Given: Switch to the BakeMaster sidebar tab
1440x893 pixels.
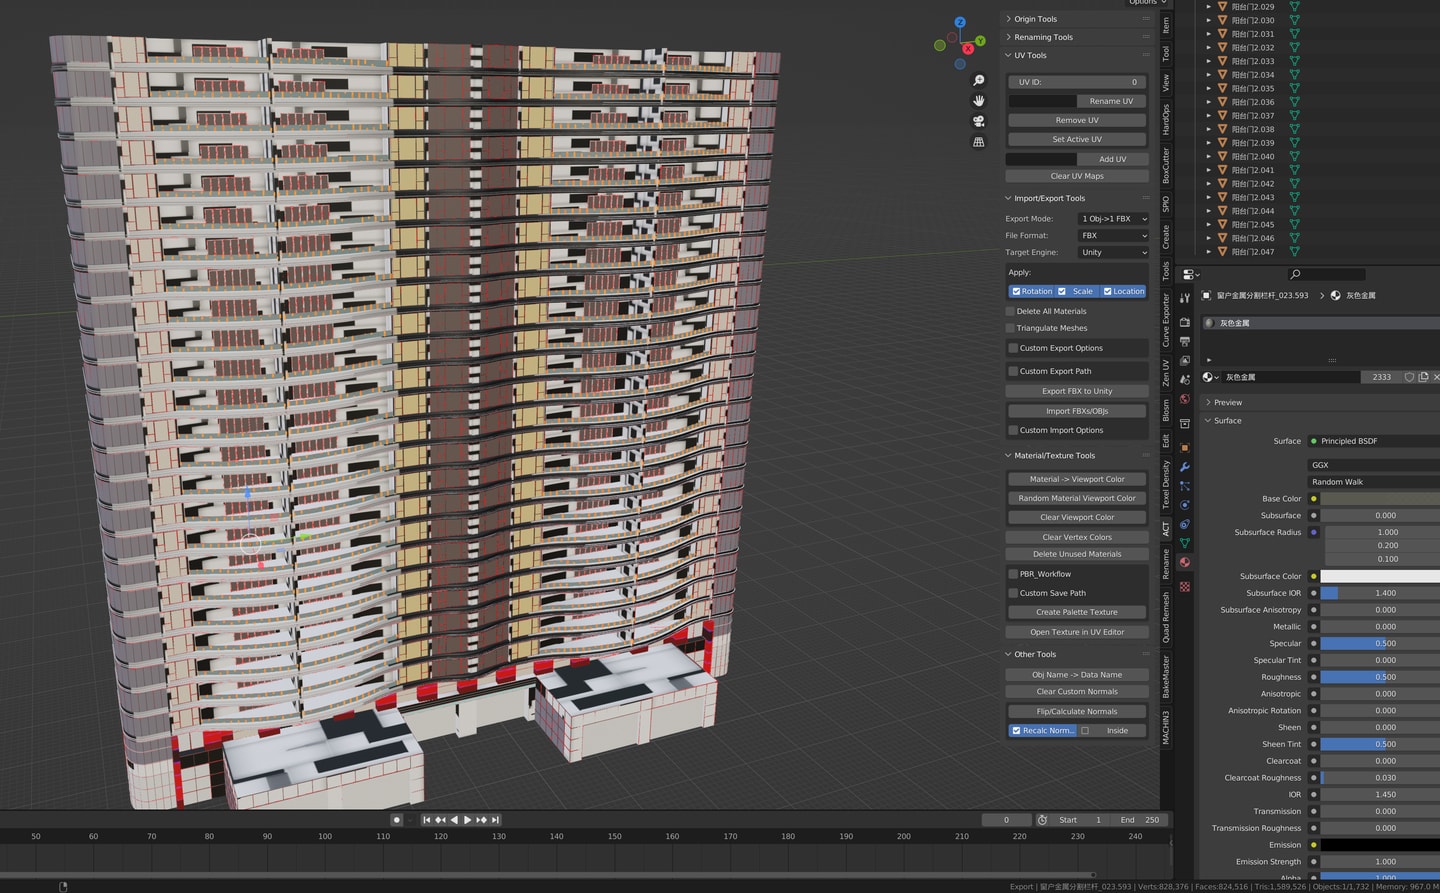Looking at the screenshot, I should click(1166, 677).
